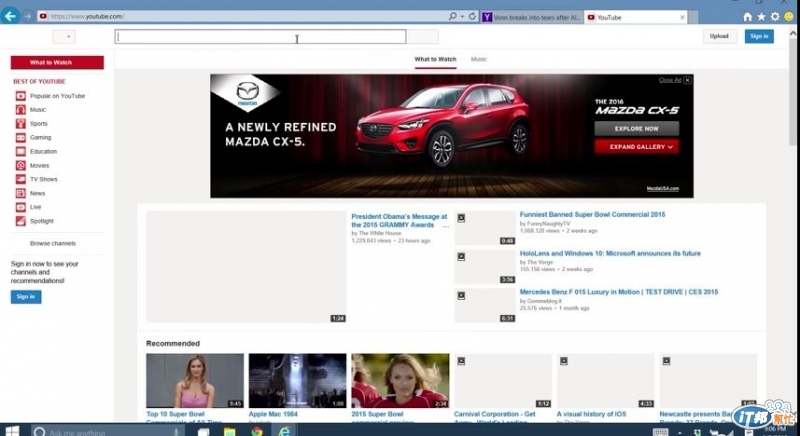This screenshot has height=436, width=800.
Task: Go back with the browser back arrow
Action: point(10,16)
